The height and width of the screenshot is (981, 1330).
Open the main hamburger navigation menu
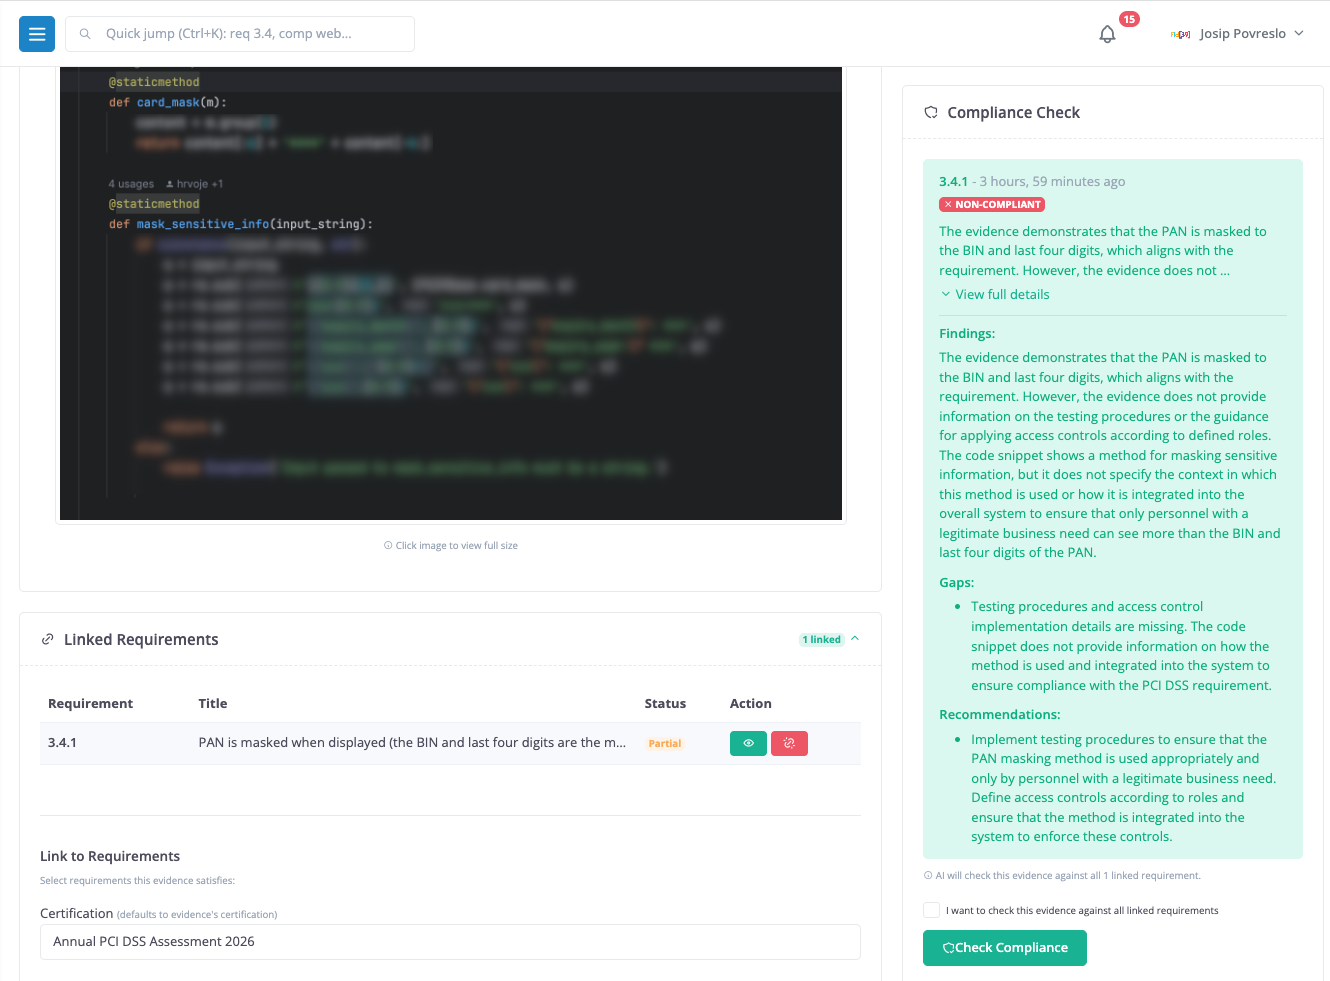point(36,33)
